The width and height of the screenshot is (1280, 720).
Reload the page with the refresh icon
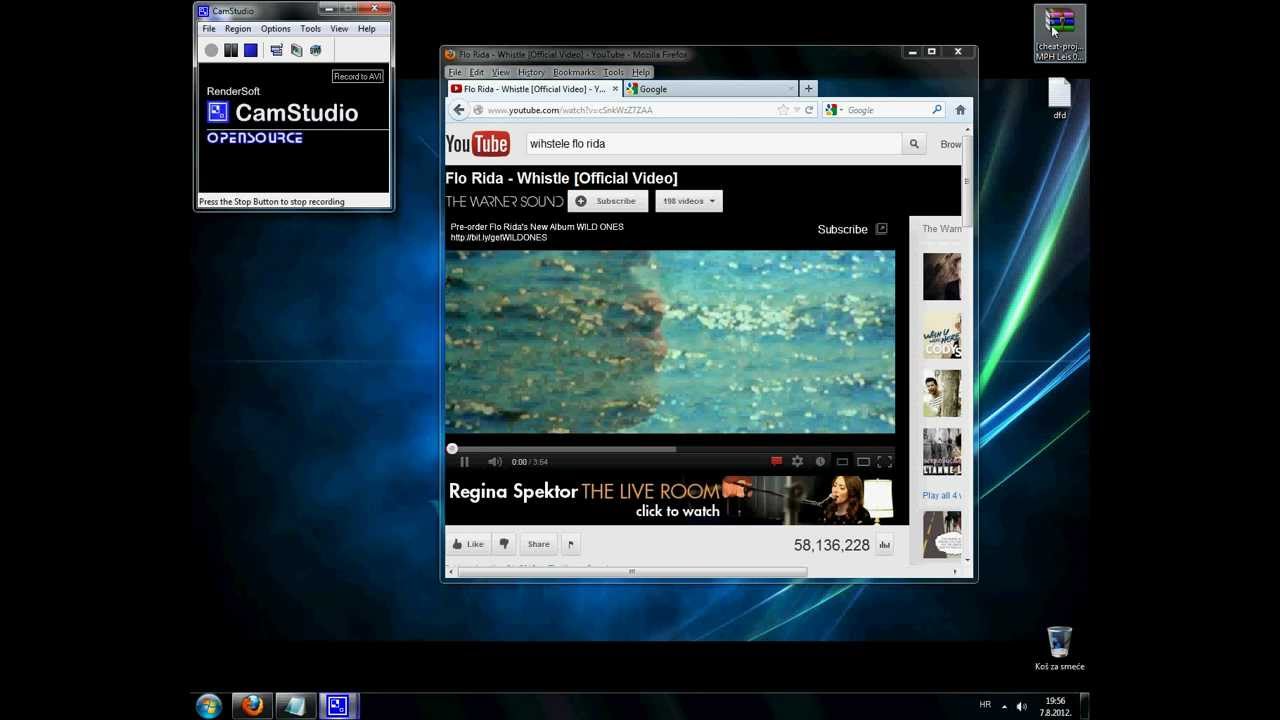pos(809,110)
